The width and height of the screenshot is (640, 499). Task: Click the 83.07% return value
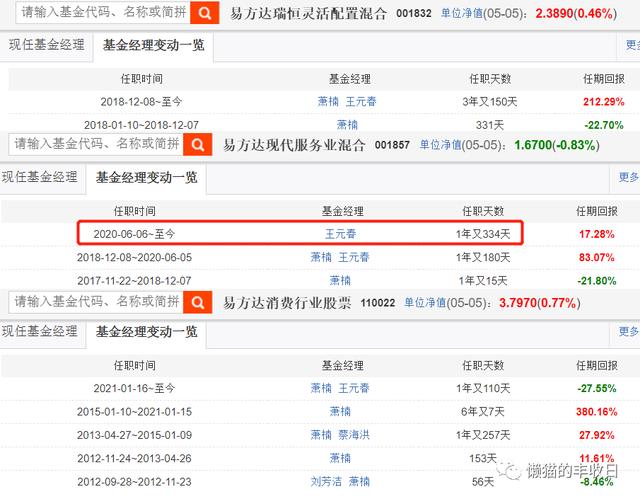[597, 257]
